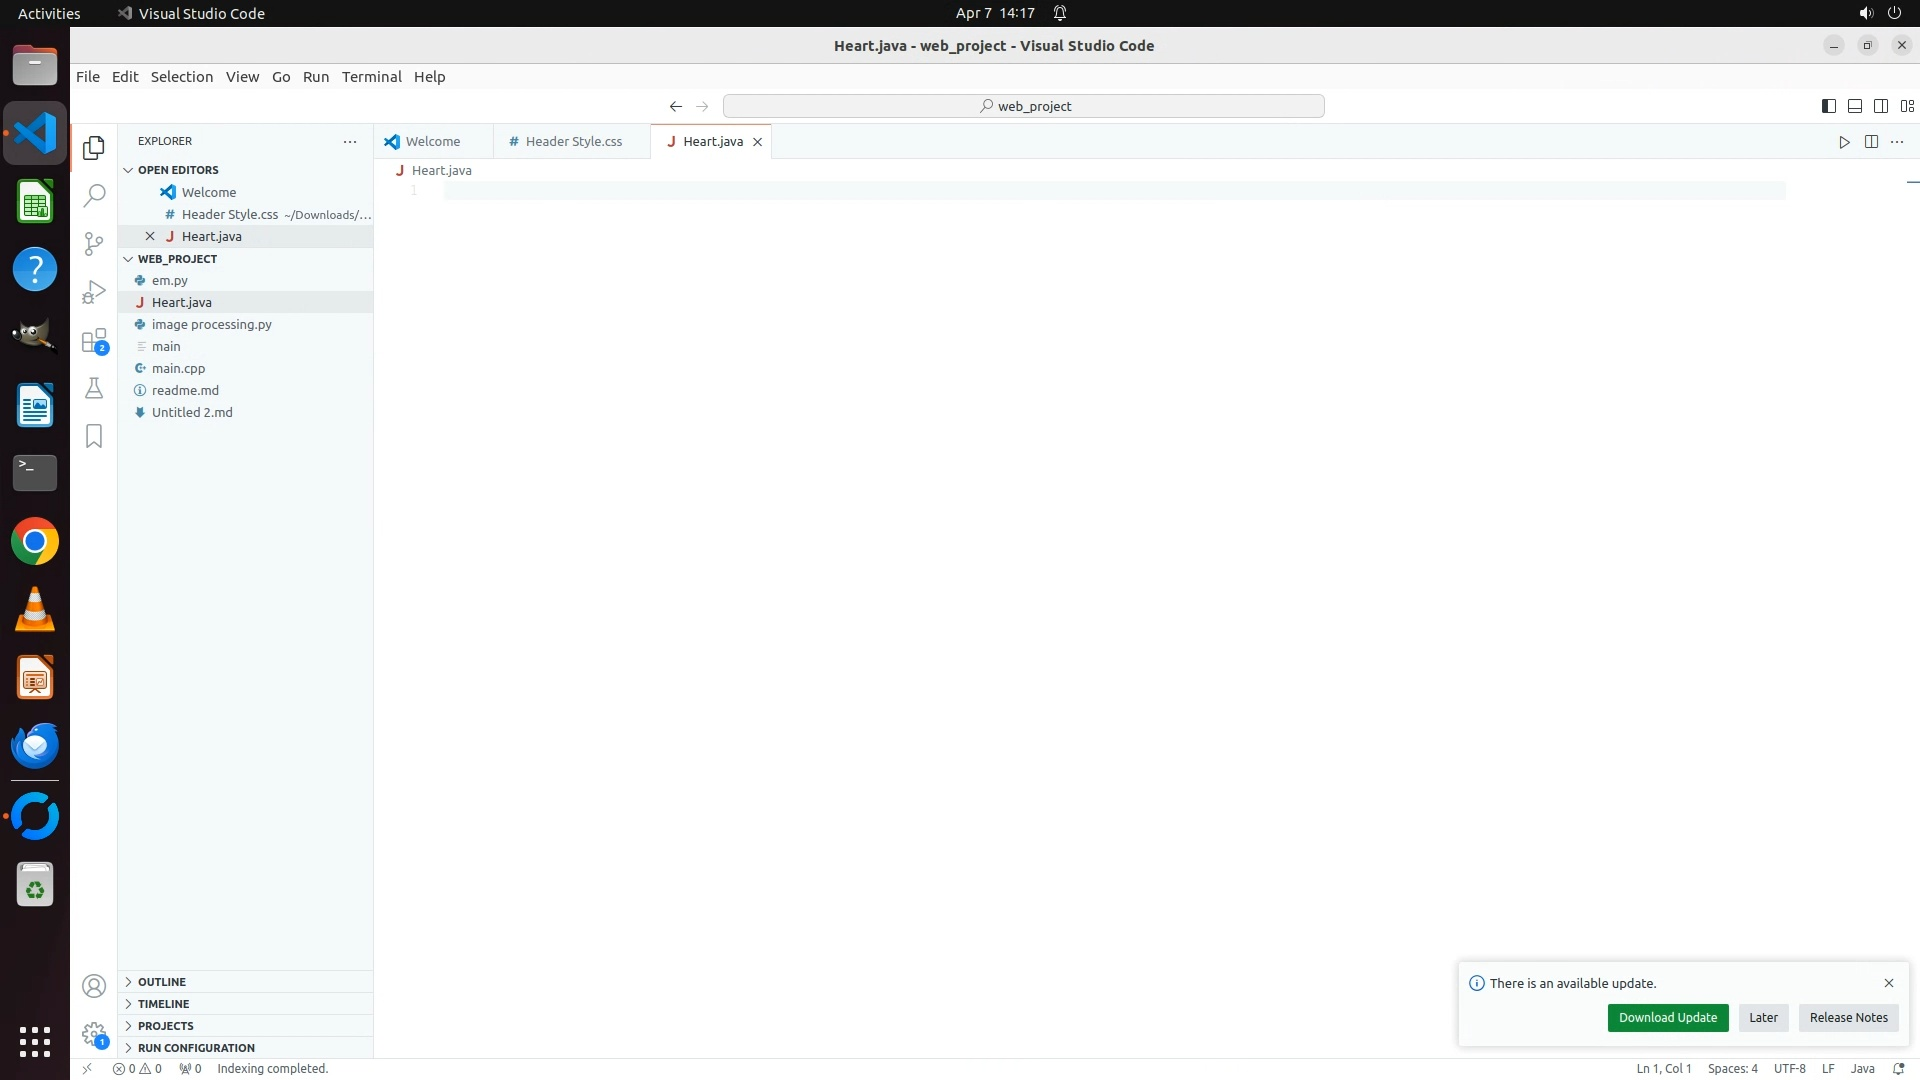Toggle the primary side bar
The image size is (1920, 1080).
(x=1828, y=106)
